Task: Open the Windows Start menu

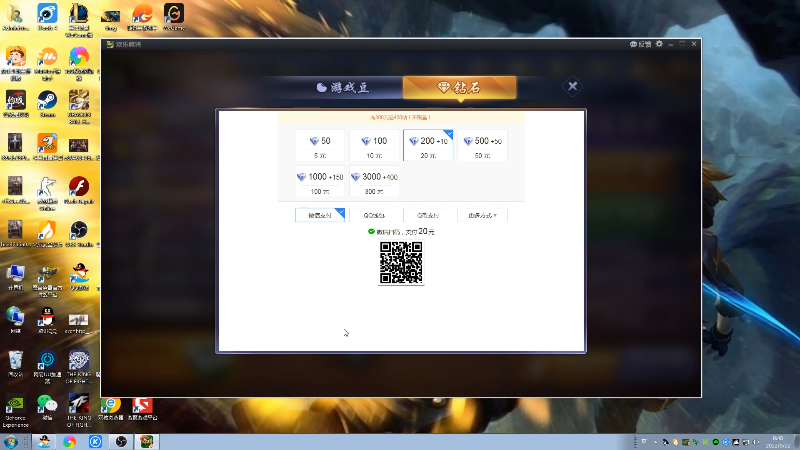Action: (11, 442)
